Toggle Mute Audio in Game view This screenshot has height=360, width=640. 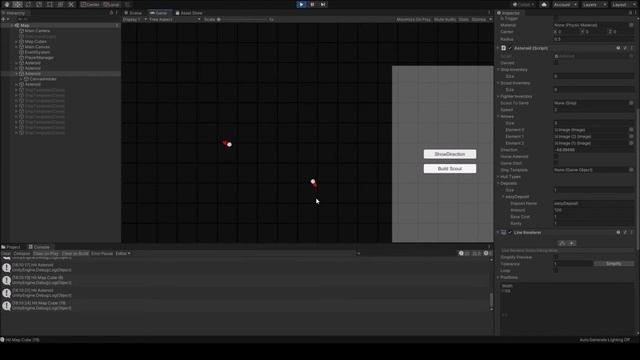coord(445,19)
